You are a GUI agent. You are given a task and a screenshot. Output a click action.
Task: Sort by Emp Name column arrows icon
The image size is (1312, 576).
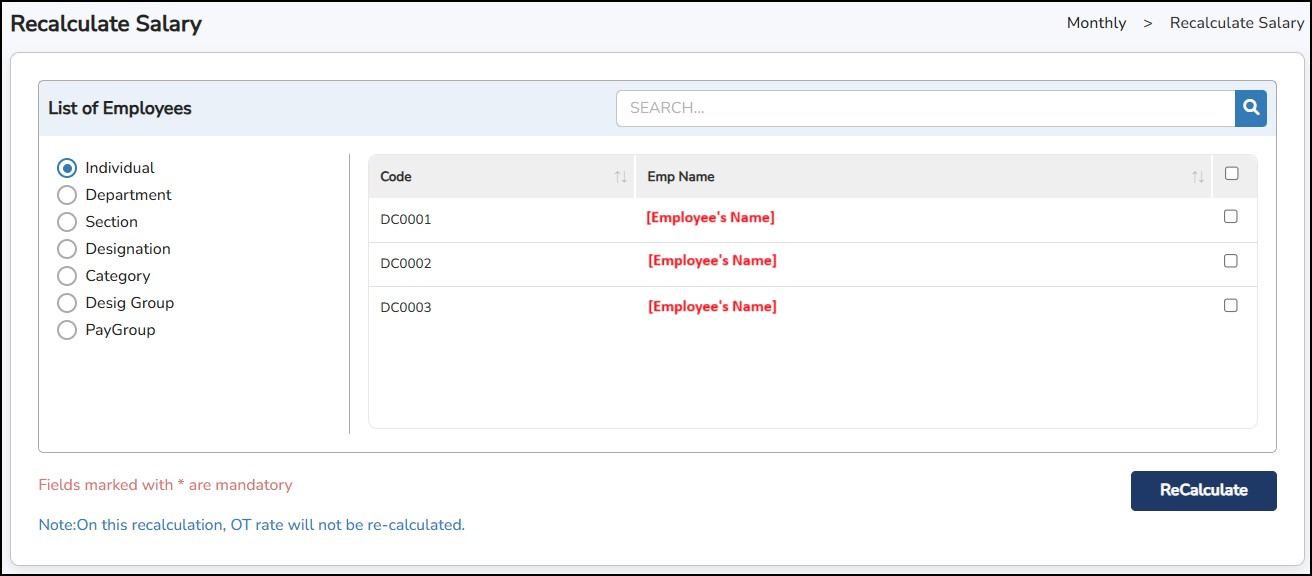1197,177
